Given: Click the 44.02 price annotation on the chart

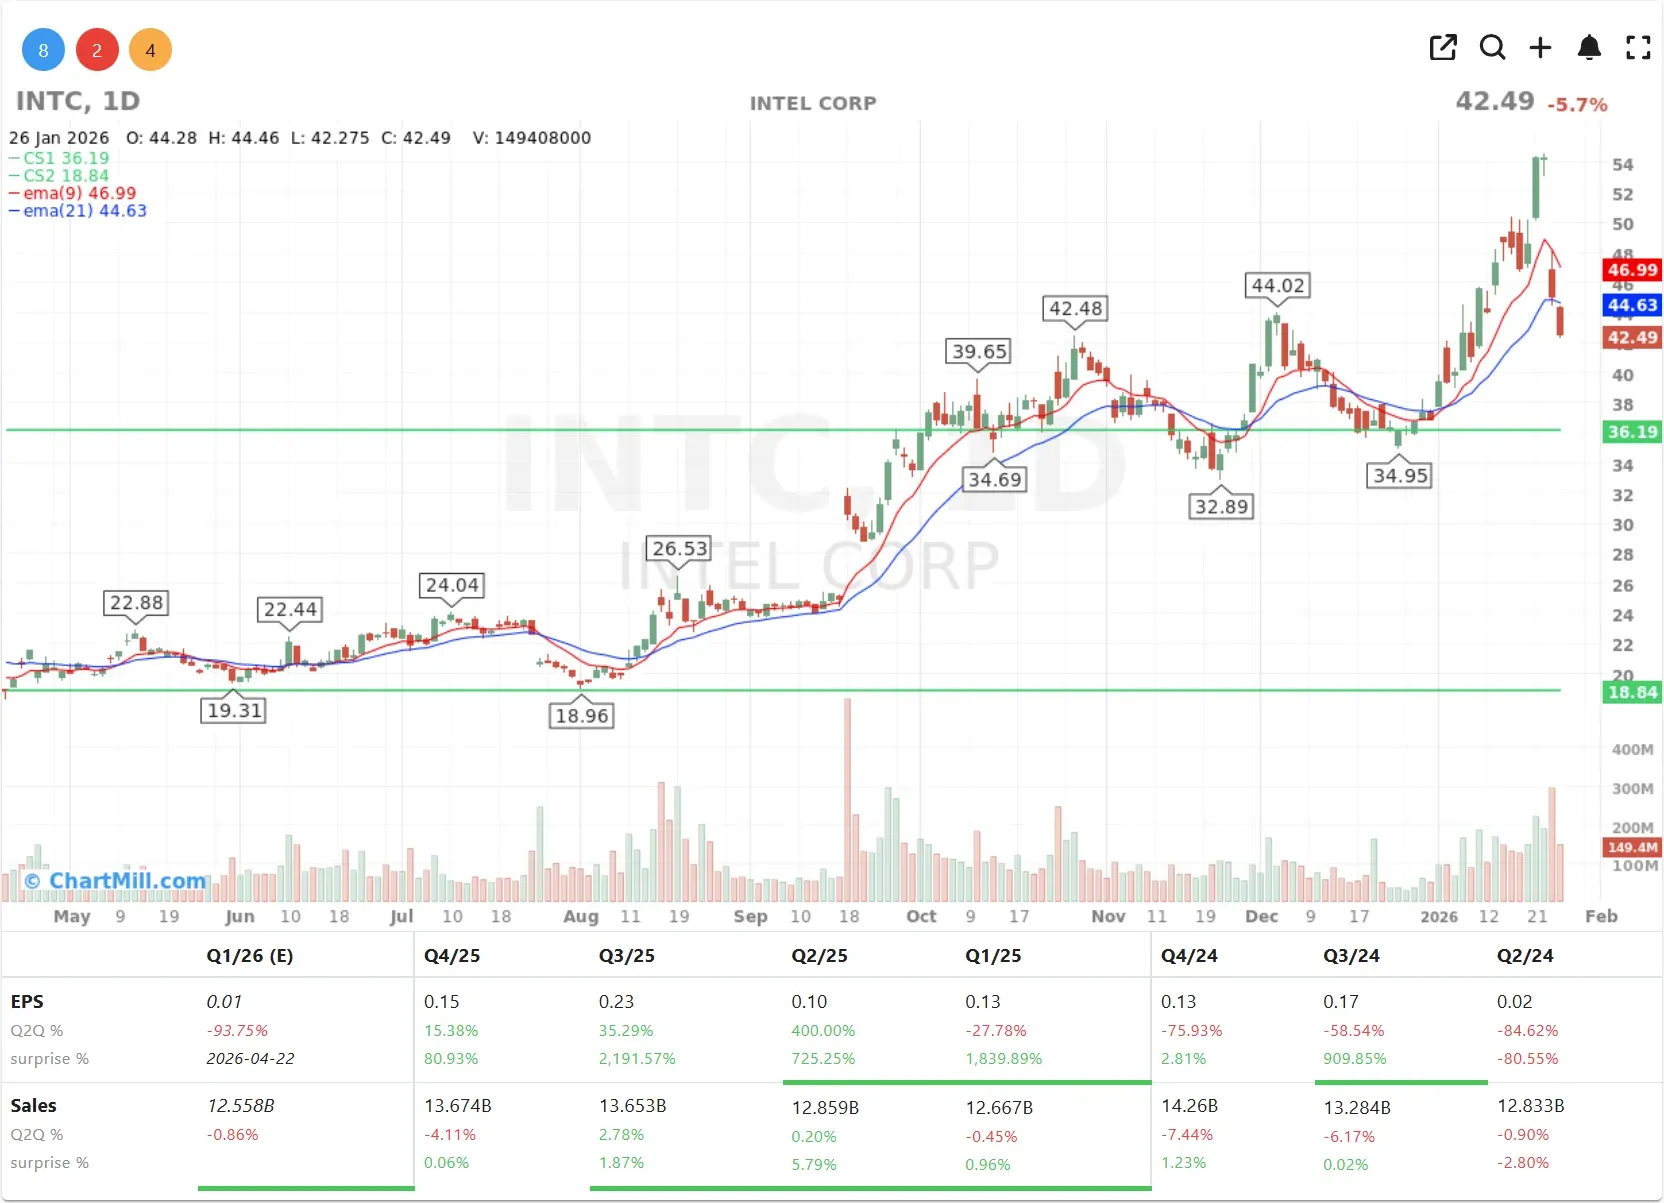Looking at the screenshot, I should point(1278,285).
